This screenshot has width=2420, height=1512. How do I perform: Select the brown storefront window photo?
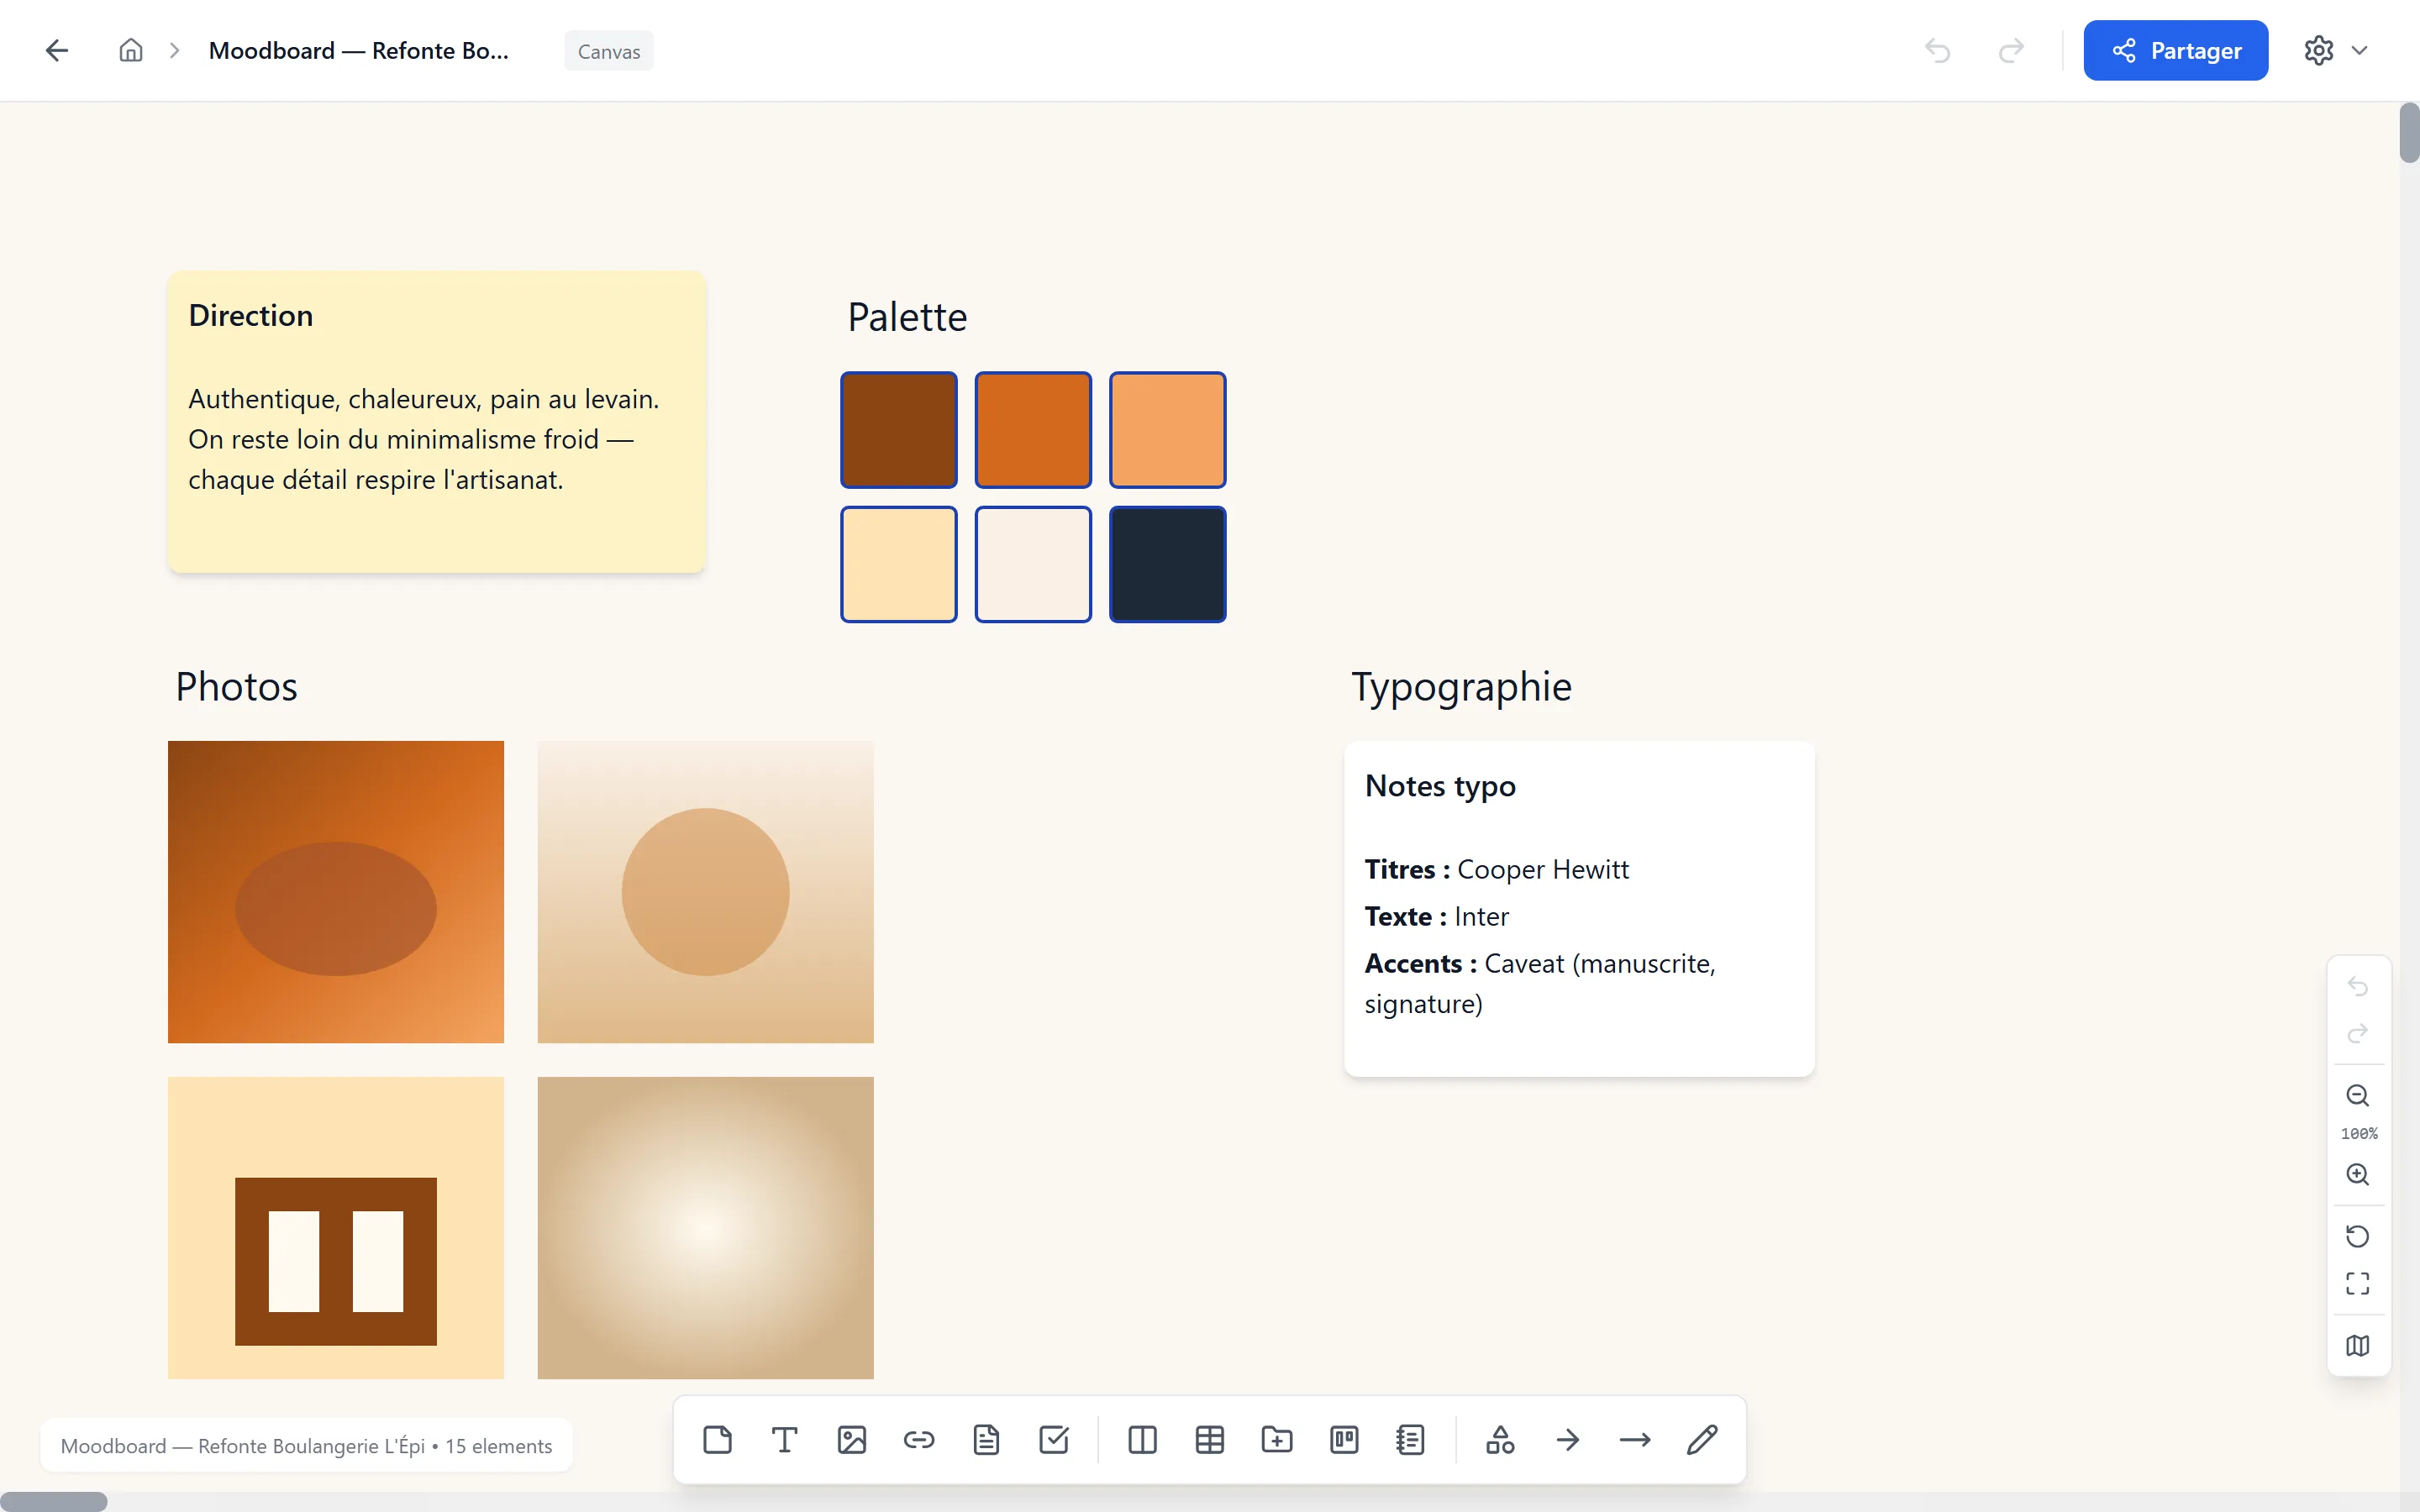(336, 1228)
